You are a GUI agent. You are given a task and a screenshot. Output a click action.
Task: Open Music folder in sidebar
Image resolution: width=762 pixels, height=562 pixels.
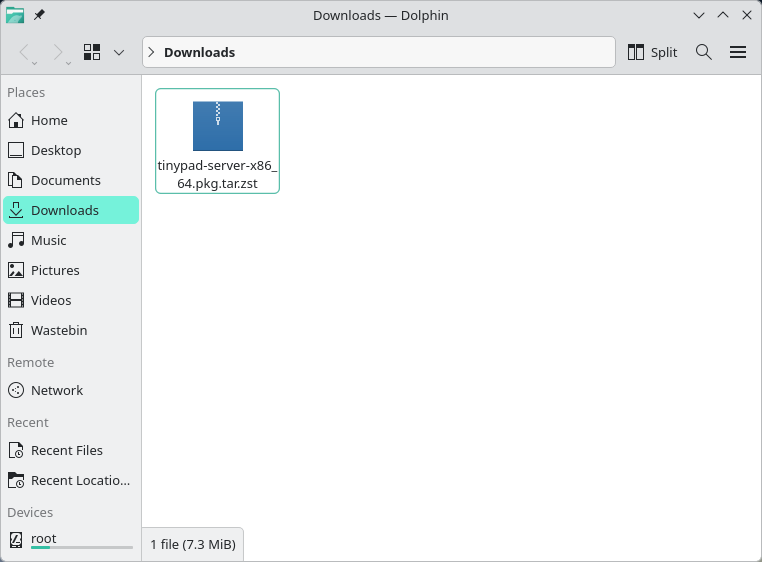point(71,240)
